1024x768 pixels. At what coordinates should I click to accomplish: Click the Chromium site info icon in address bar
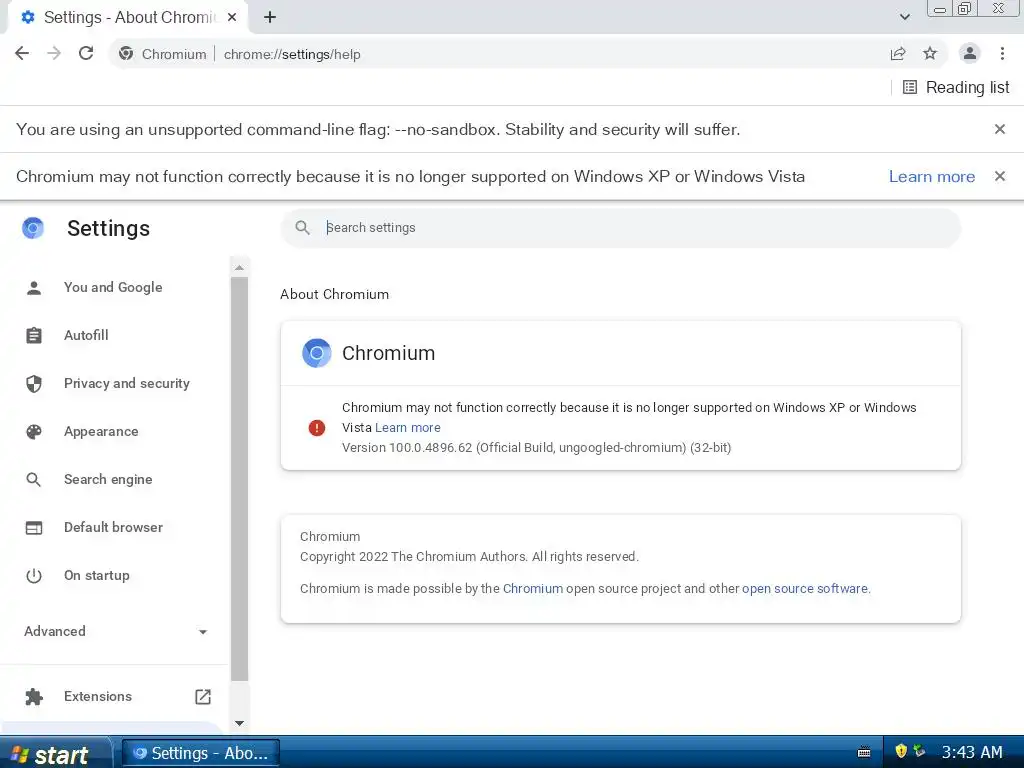(126, 54)
